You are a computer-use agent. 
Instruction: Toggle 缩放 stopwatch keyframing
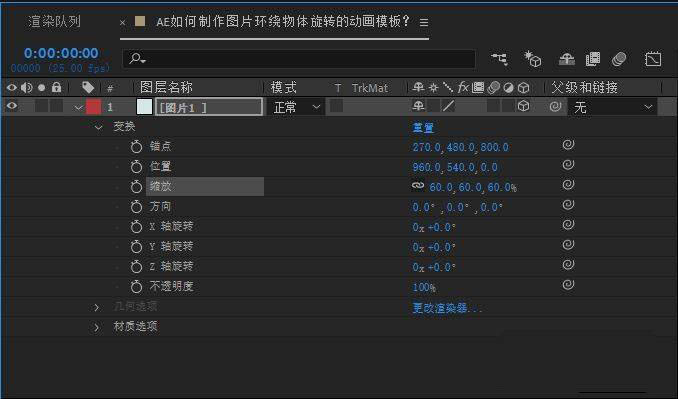pyautogui.click(x=136, y=186)
